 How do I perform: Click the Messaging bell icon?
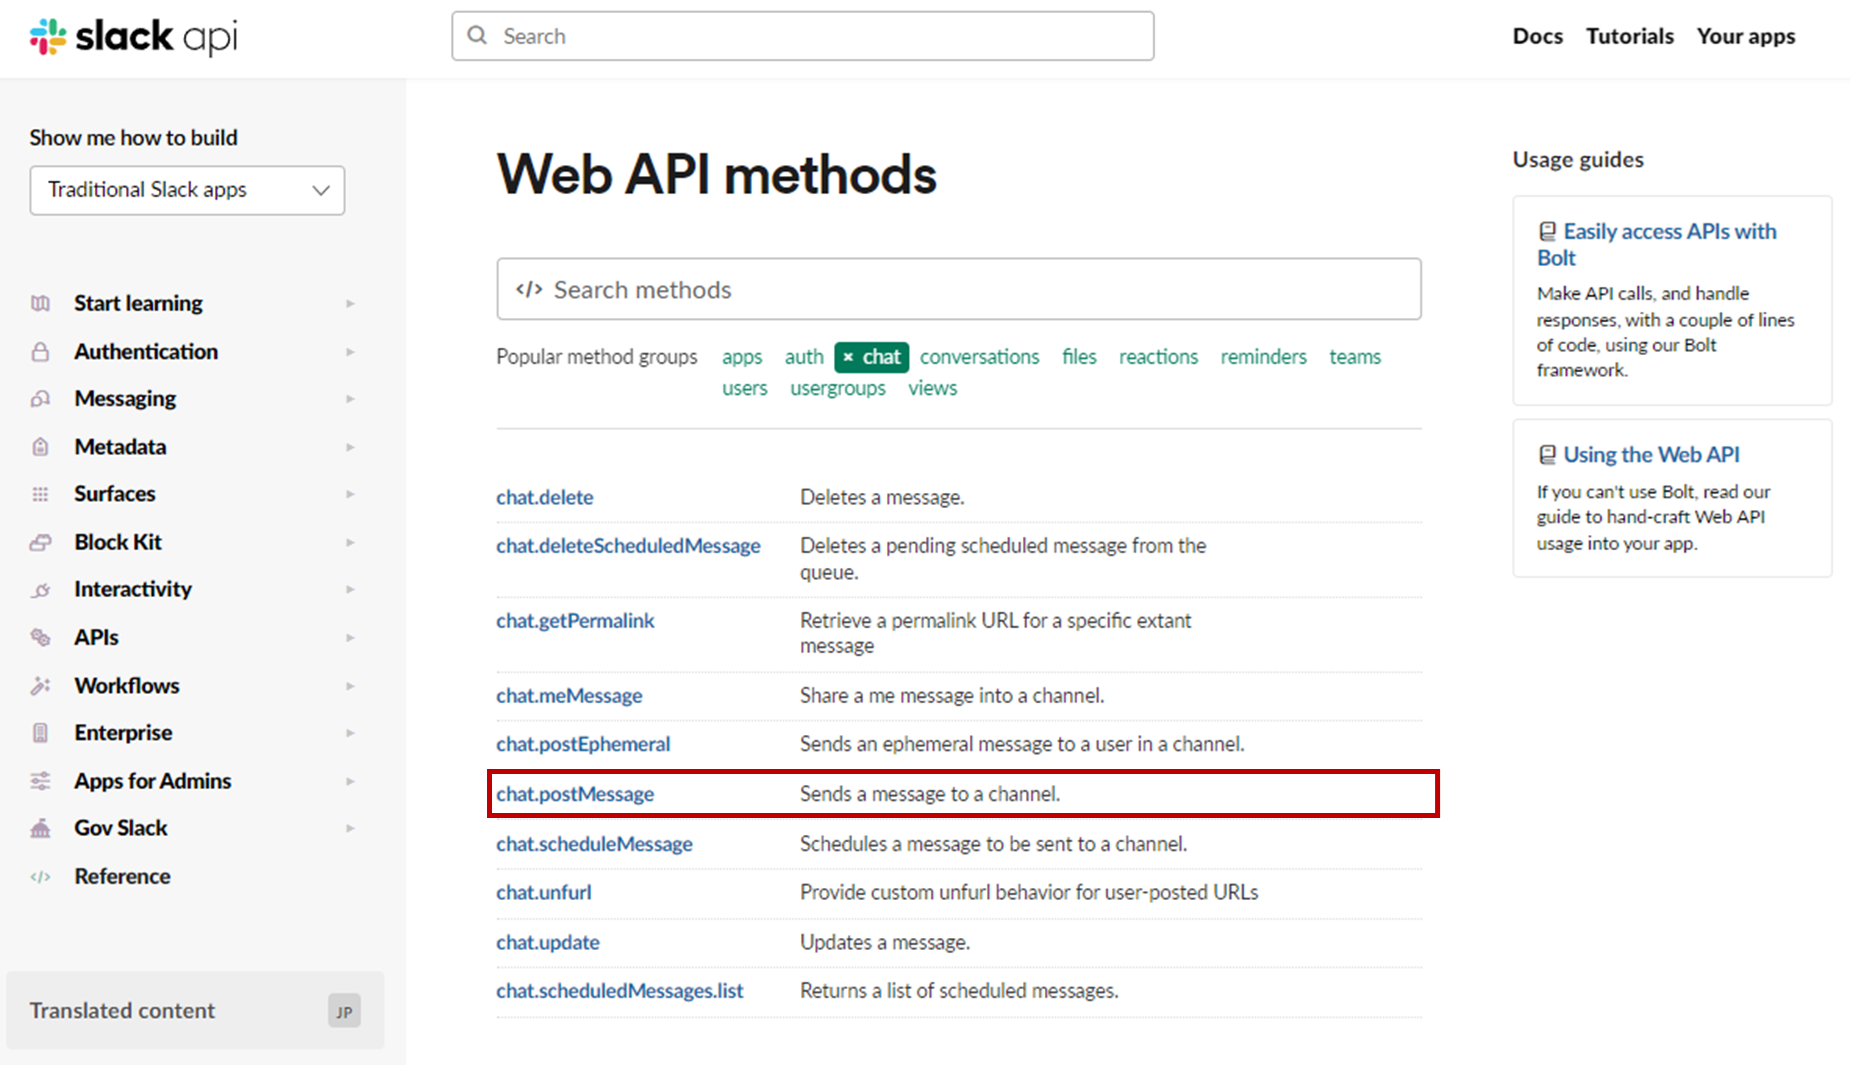40,398
